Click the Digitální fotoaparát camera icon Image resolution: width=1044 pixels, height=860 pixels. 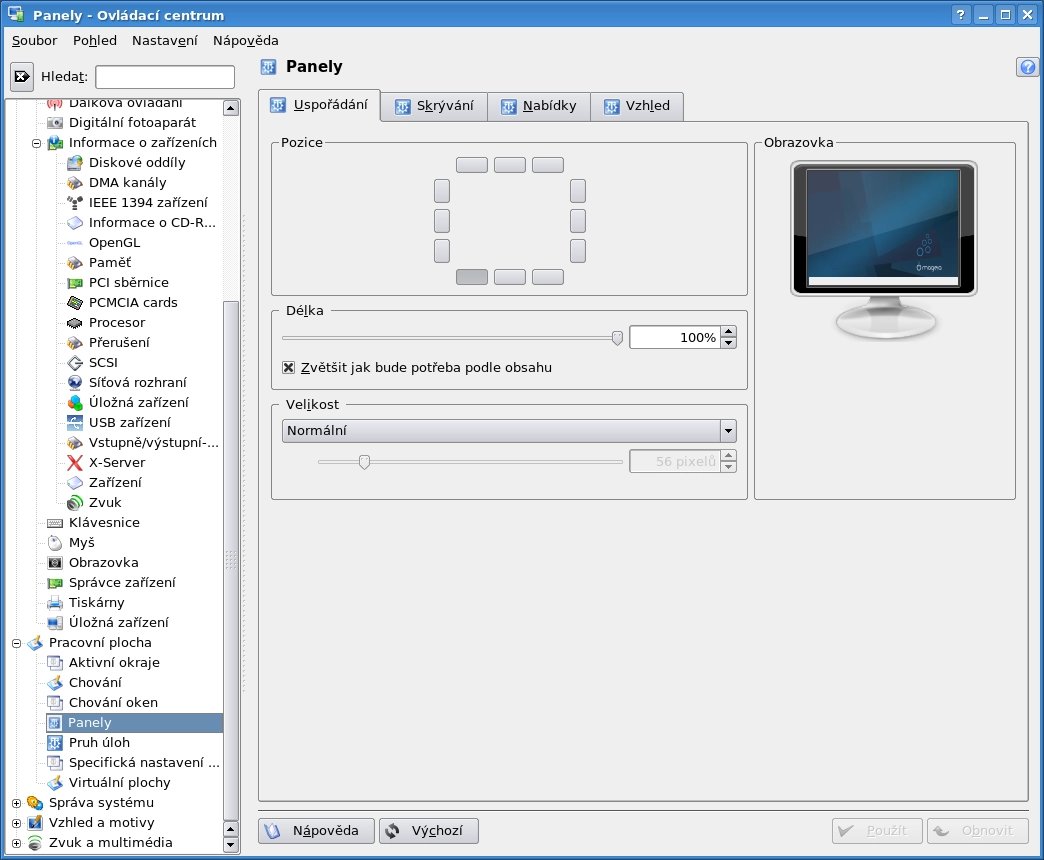tap(55, 123)
